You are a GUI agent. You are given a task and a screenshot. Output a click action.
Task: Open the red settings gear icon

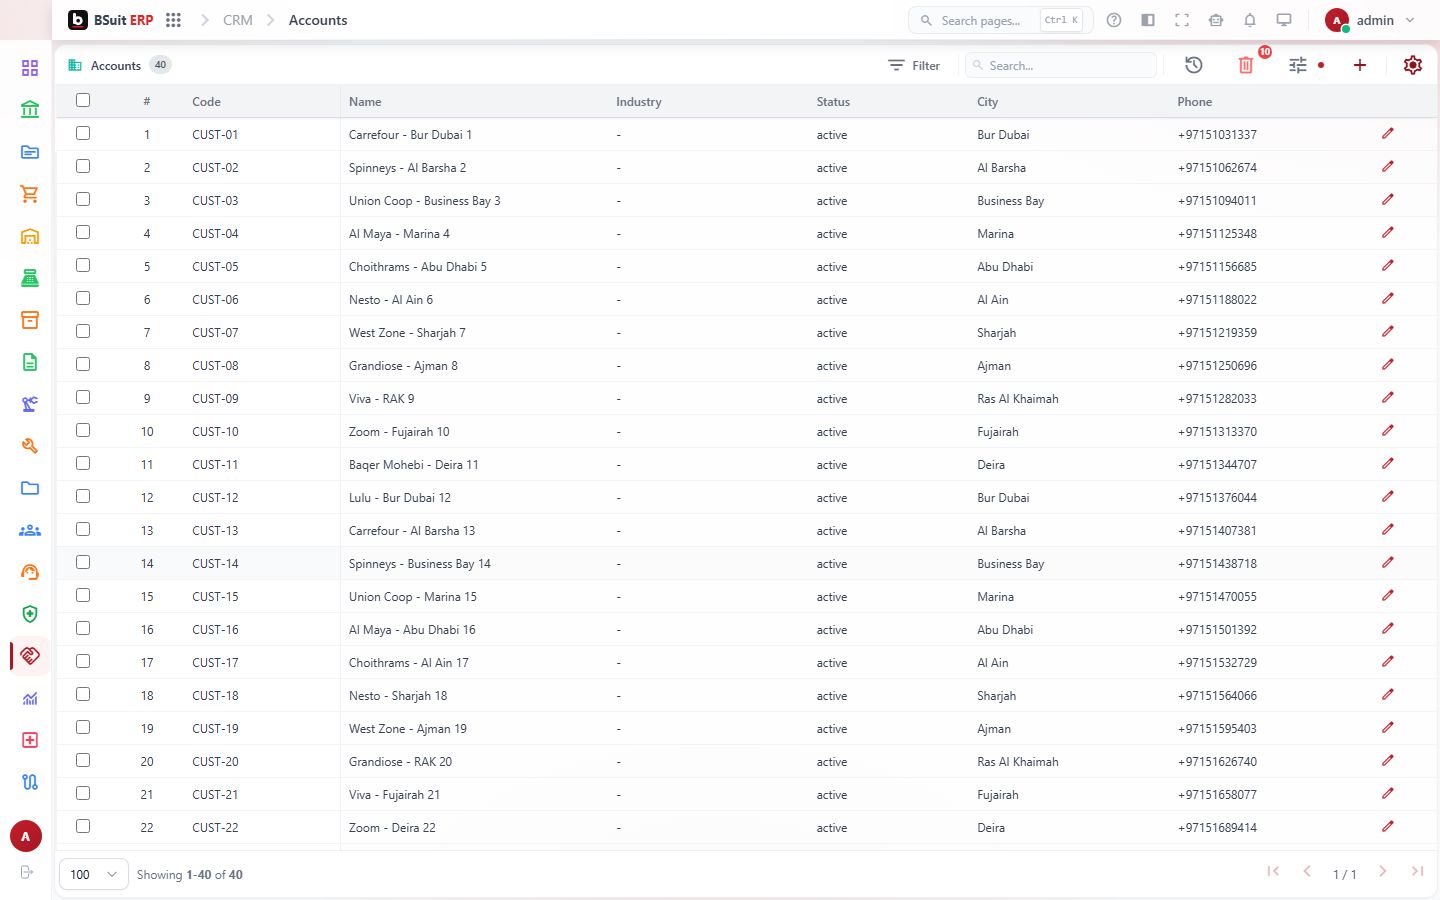(1413, 65)
